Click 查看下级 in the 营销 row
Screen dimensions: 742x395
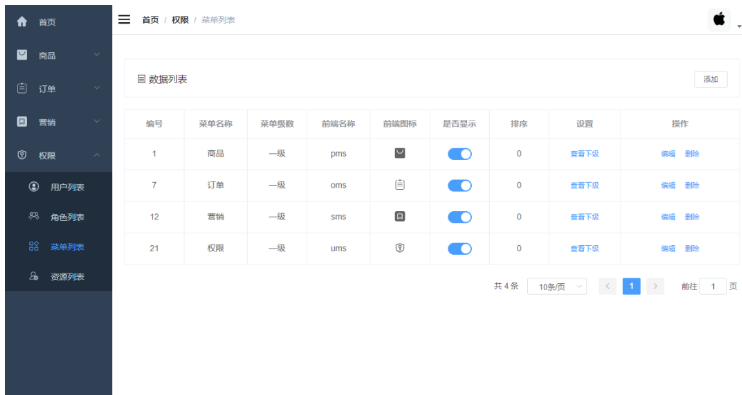(x=584, y=217)
